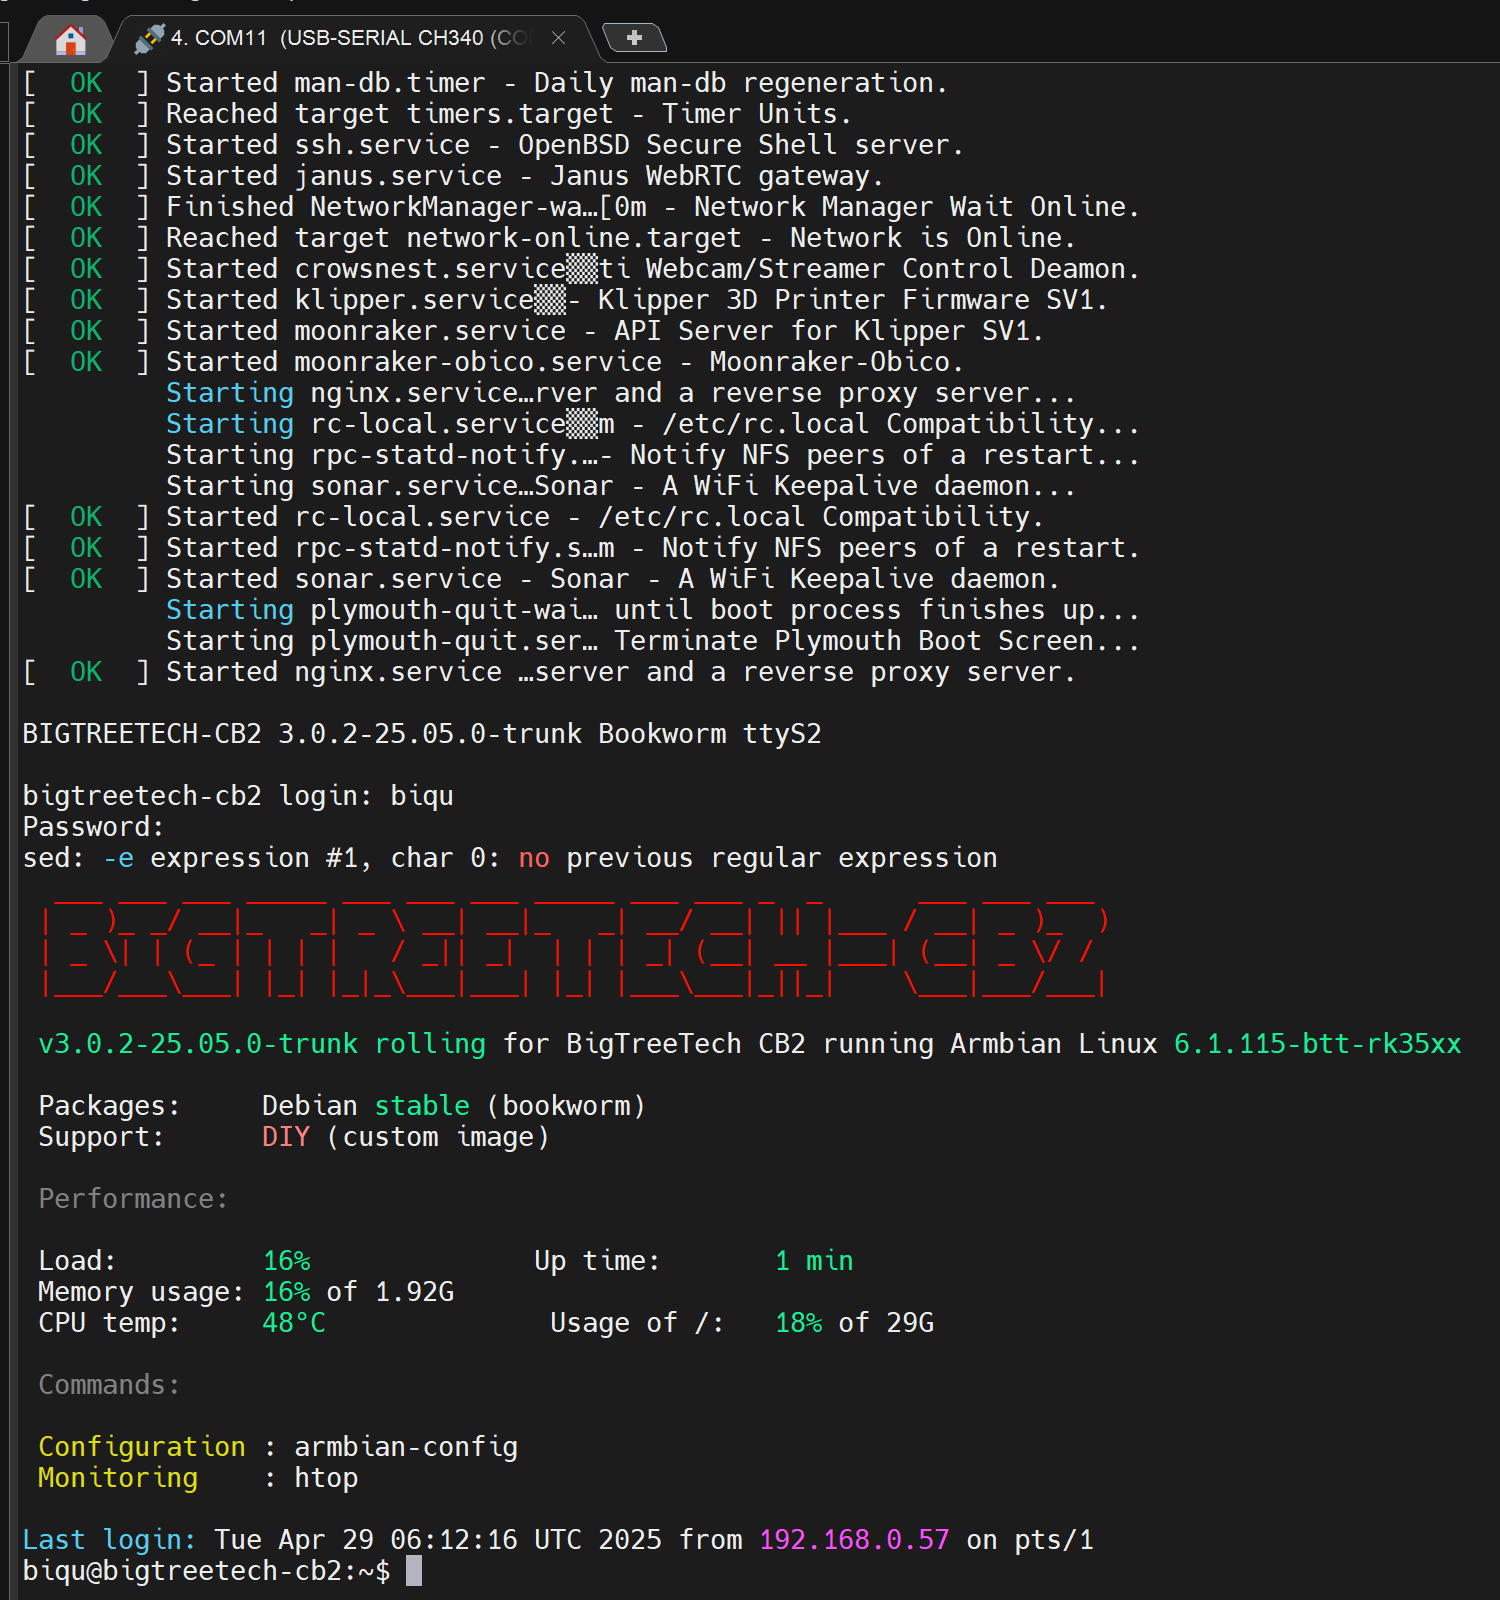Click memory usage '16% of 1.92G'
The image size is (1500, 1600).
tap(358, 1292)
